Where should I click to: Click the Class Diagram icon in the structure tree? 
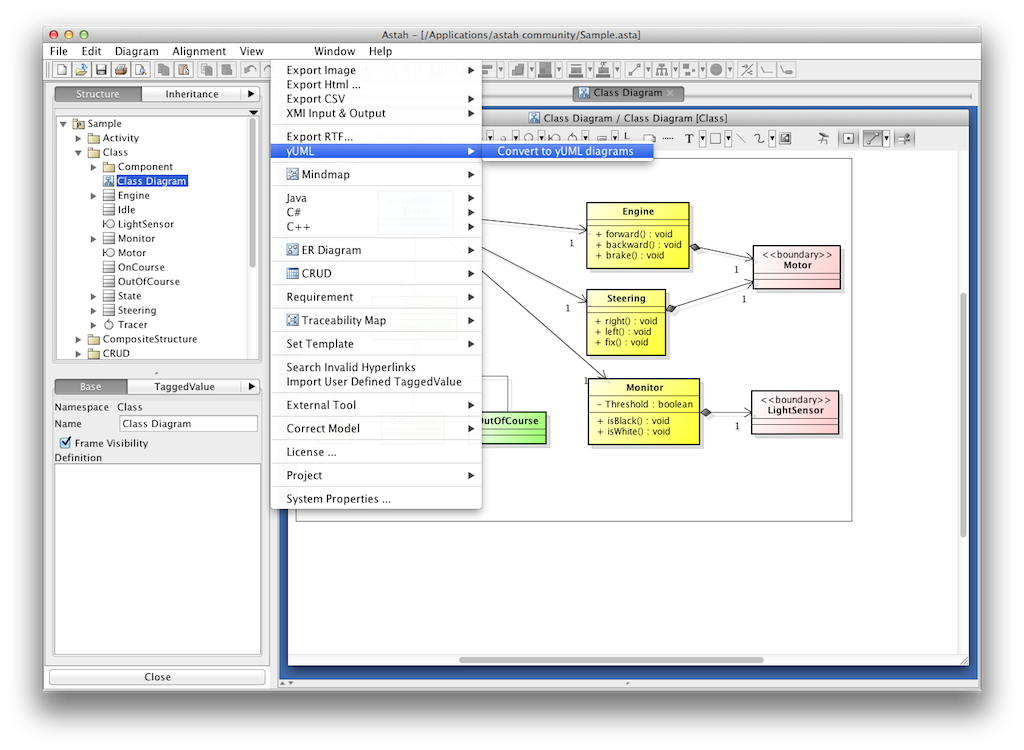click(108, 181)
